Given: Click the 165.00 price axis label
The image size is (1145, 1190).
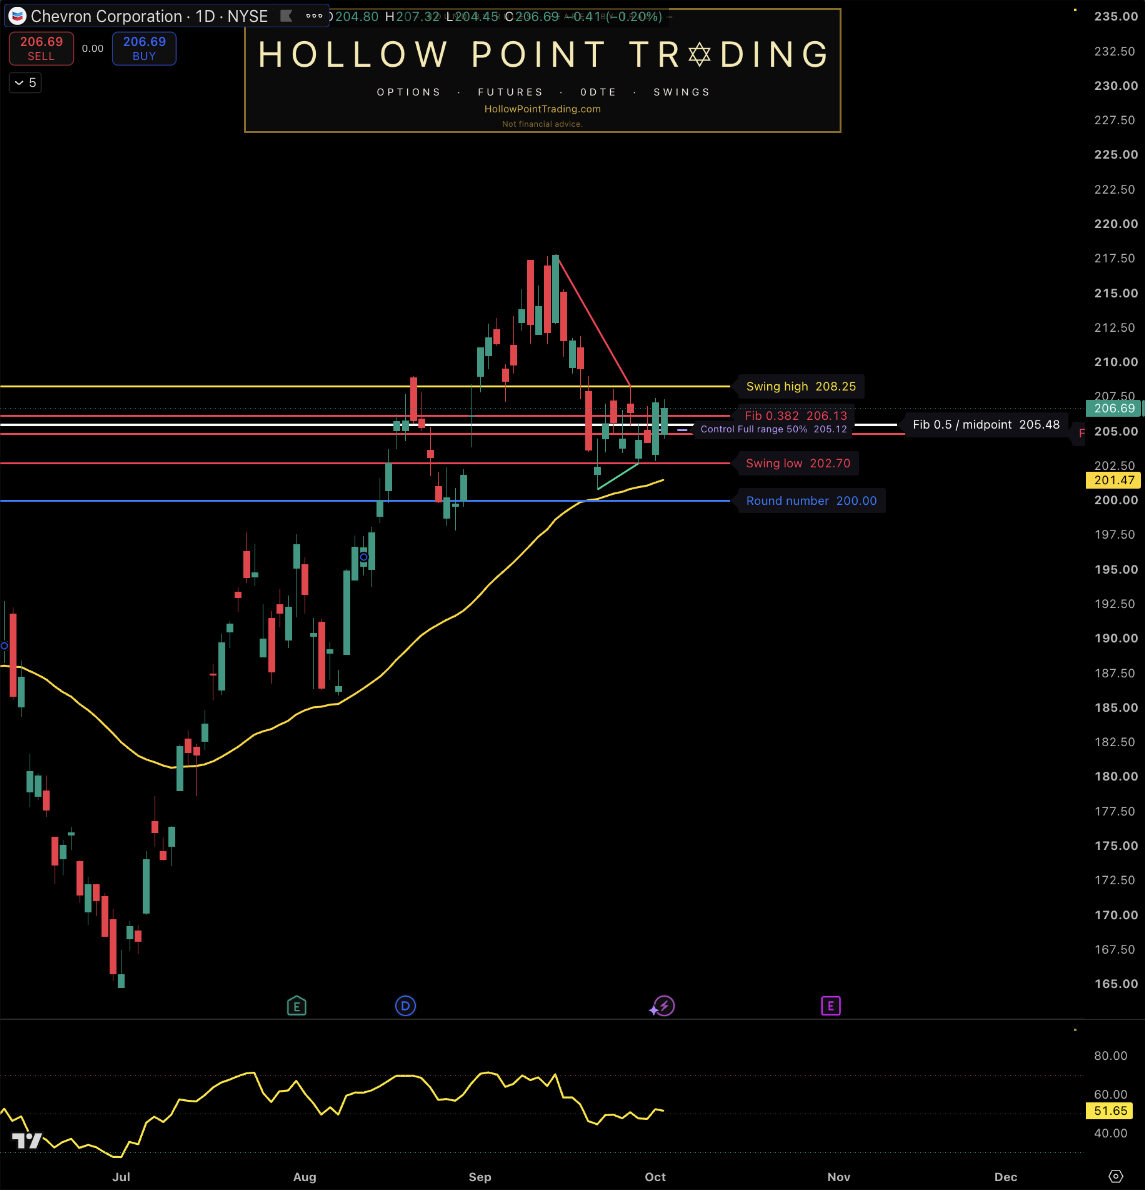Looking at the screenshot, I should 1115,984.
